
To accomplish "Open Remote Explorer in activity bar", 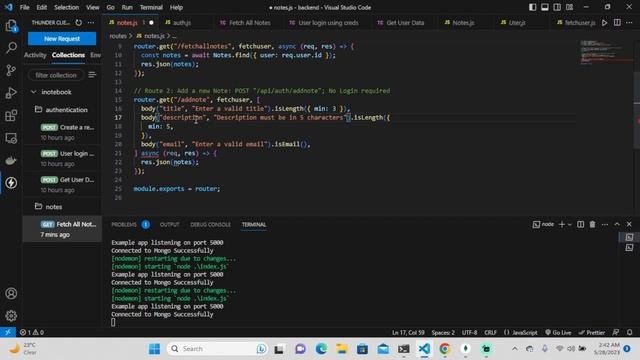I will pyautogui.click(x=11, y=138).
